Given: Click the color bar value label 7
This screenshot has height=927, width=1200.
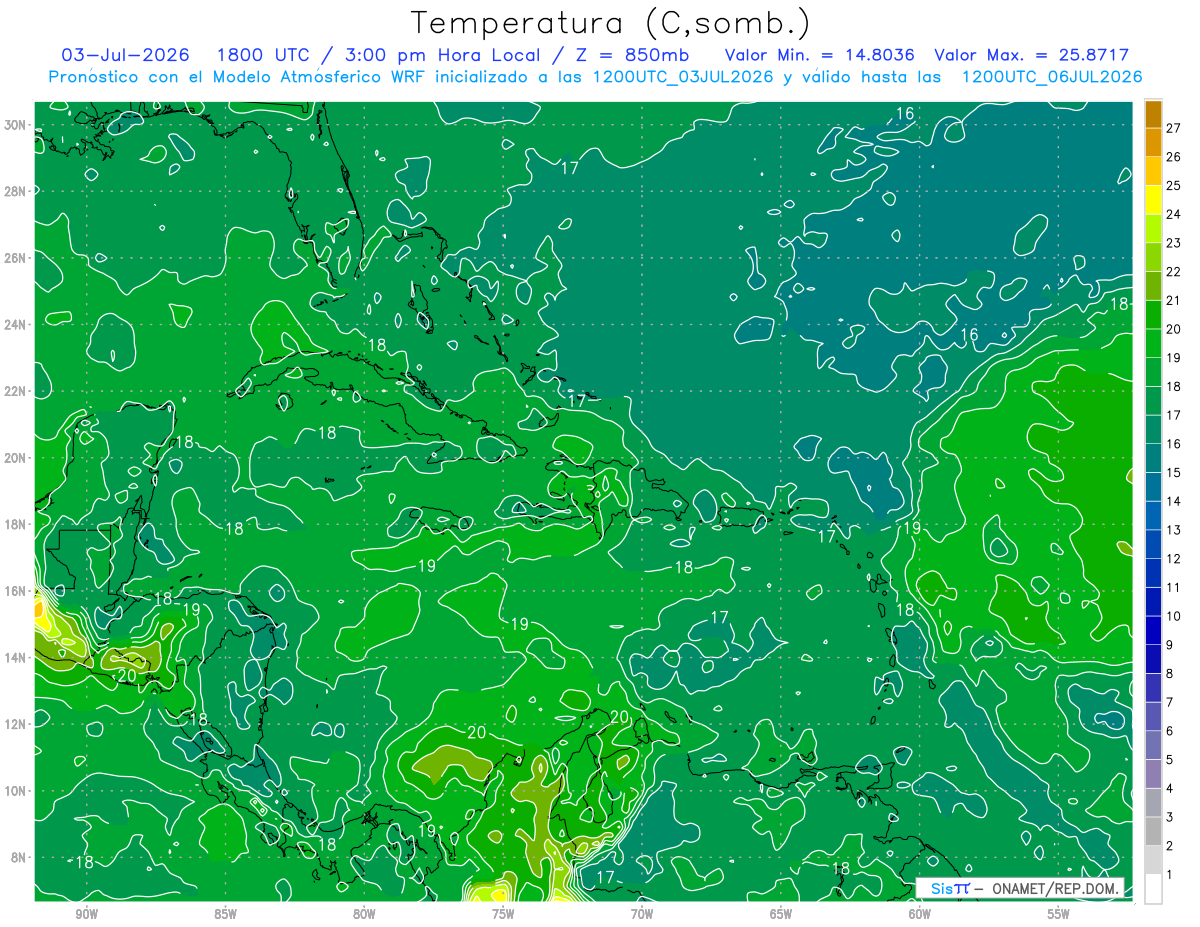Looking at the screenshot, I should point(1170,702).
